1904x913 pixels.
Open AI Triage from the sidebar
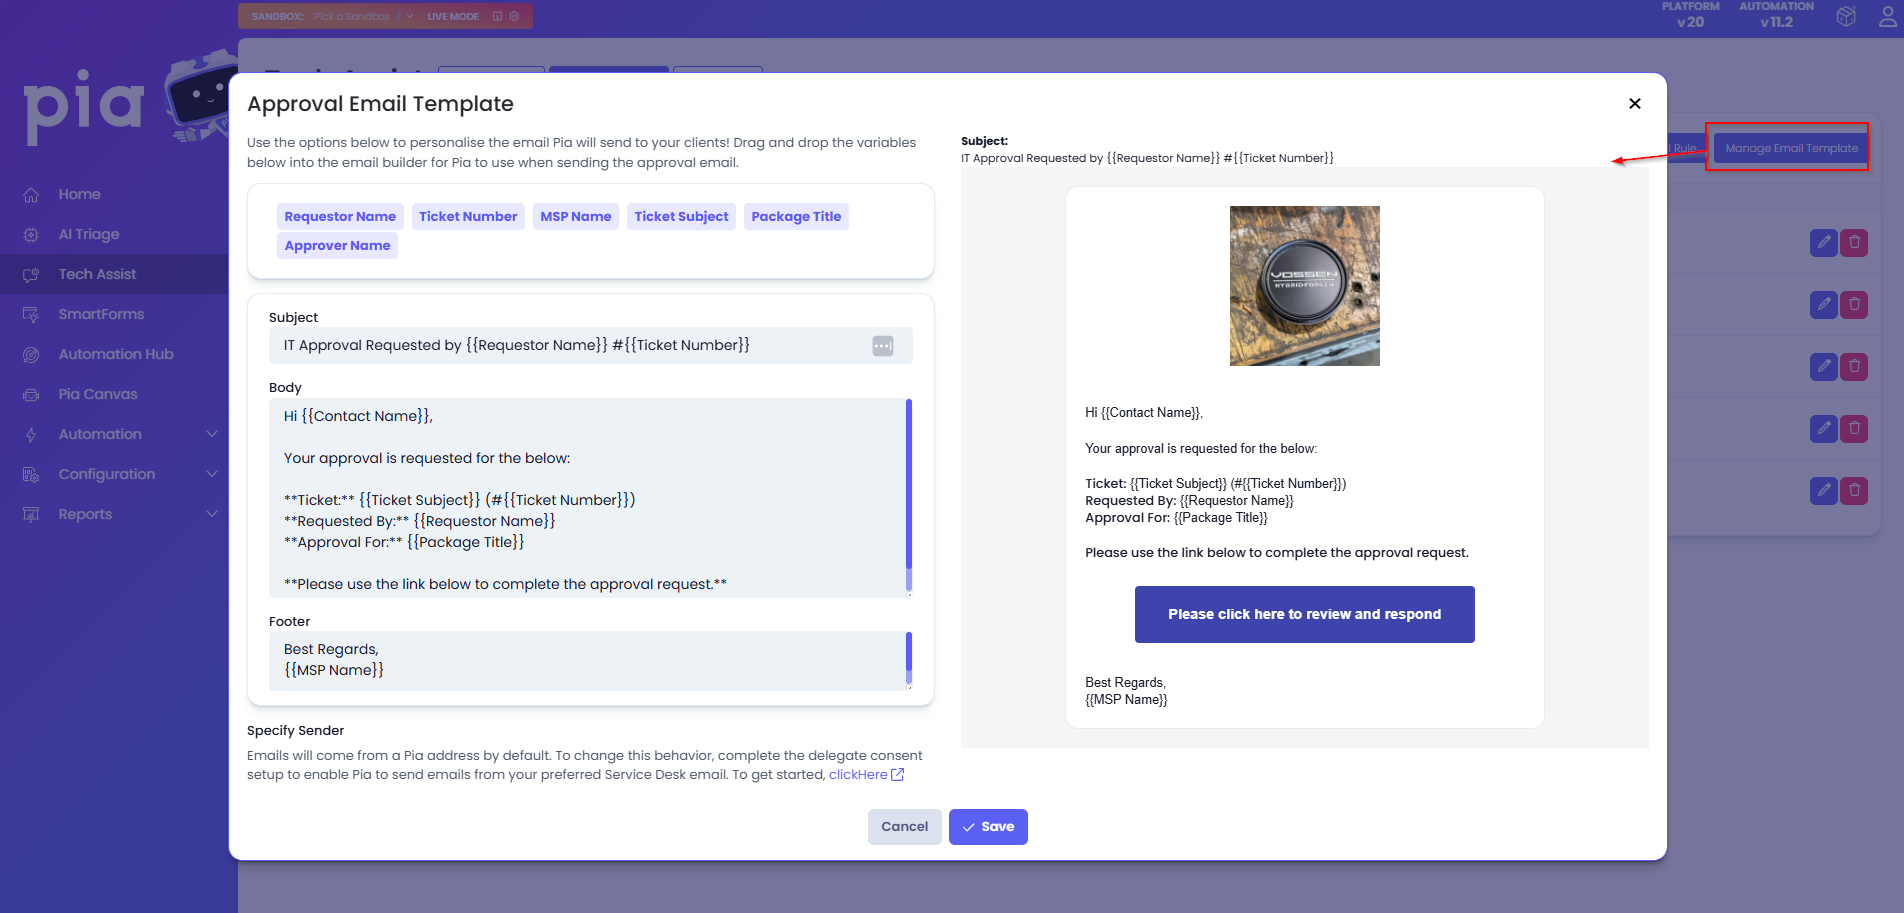(88, 234)
